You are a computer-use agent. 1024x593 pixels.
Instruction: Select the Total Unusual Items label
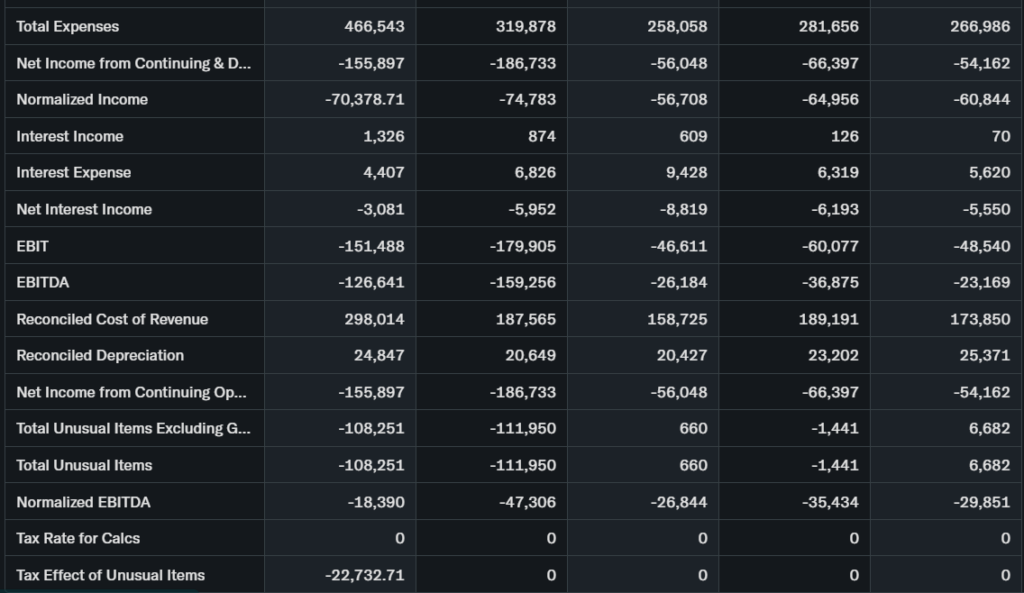[x=84, y=465]
